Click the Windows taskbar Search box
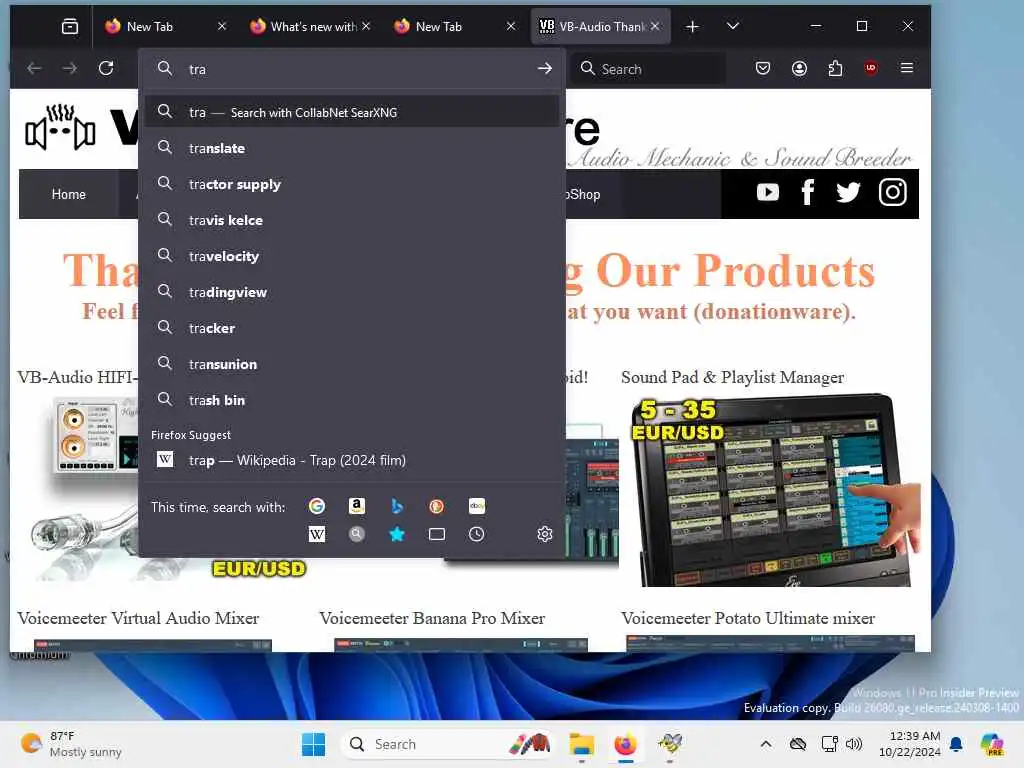 [447, 744]
